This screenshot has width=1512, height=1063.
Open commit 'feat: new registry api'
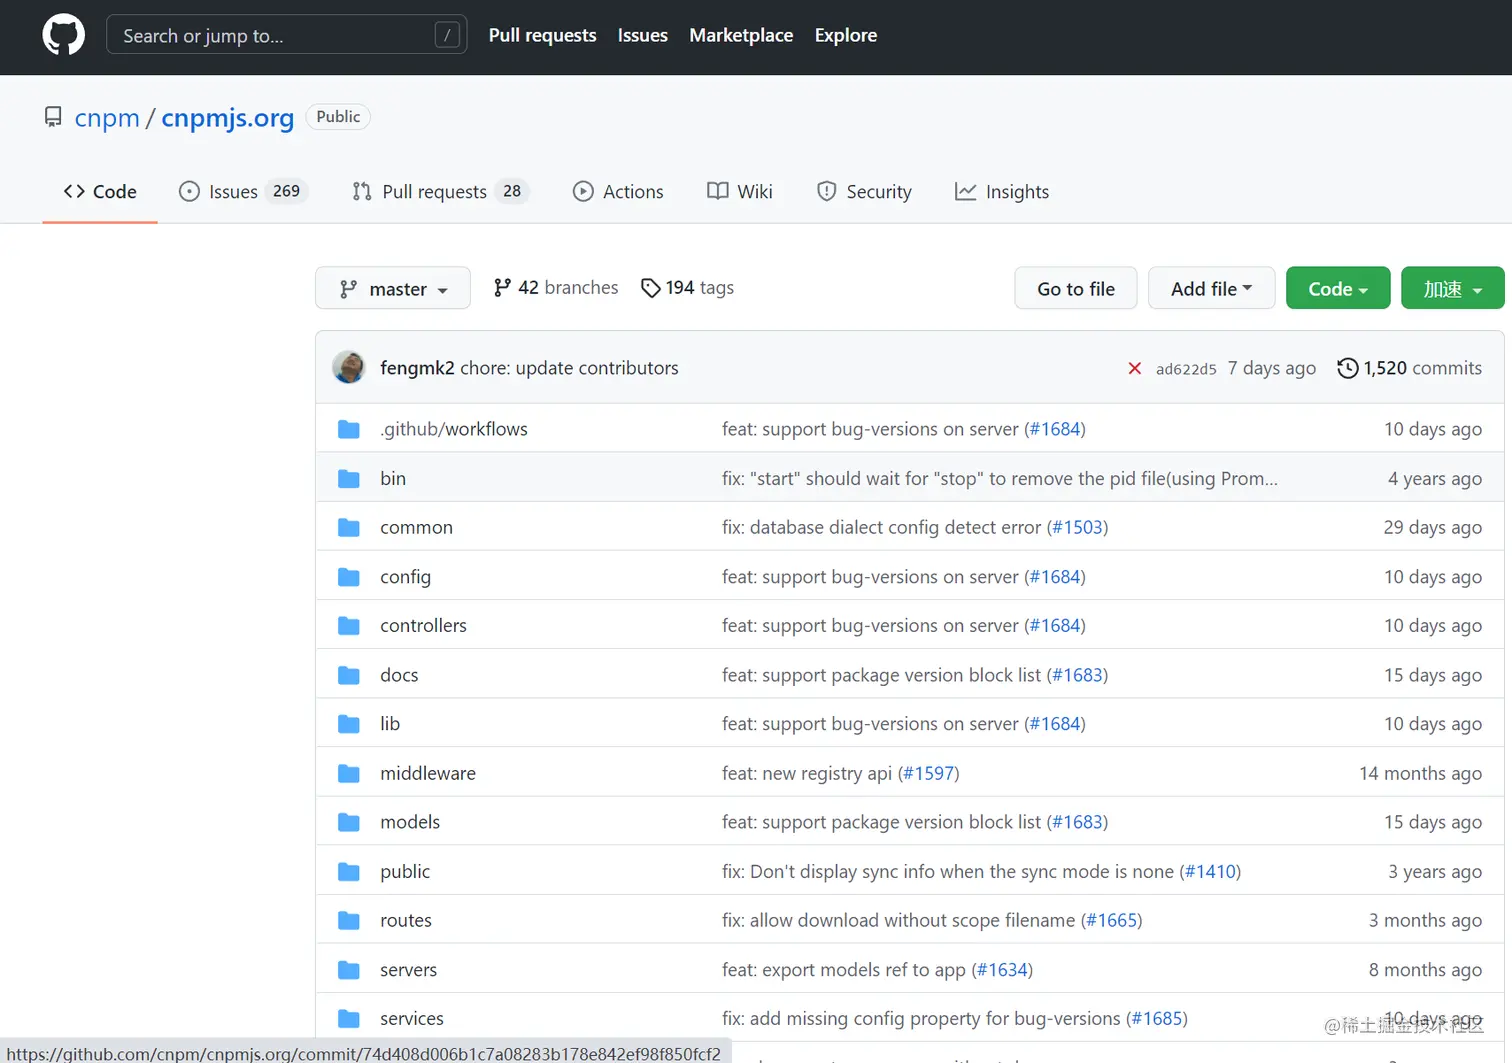click(x=806, y=773)
